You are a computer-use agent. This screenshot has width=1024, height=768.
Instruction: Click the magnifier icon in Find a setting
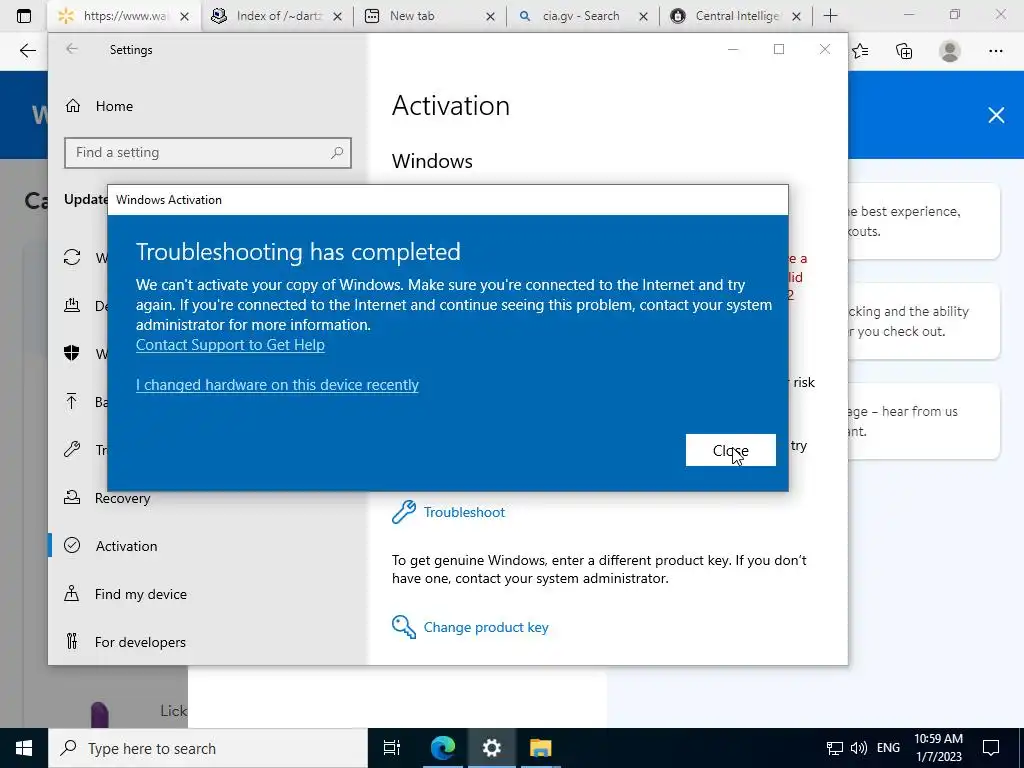(x=337, y=153)
